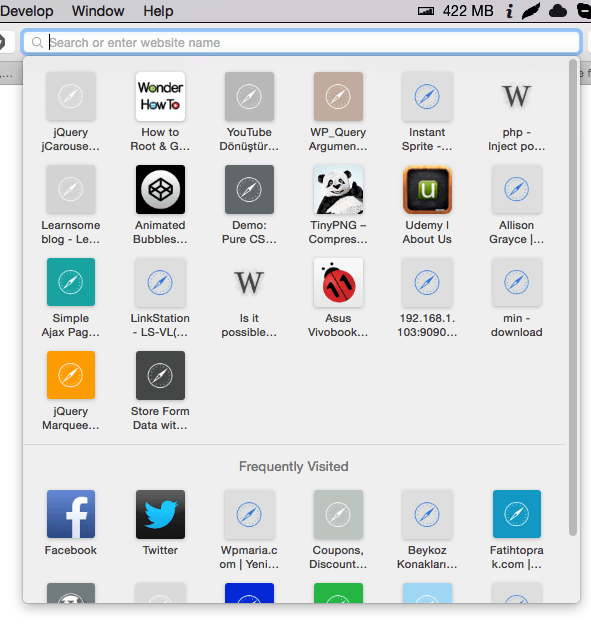Open the Develop menu
591x638 pixels.
tap(26, 11)
